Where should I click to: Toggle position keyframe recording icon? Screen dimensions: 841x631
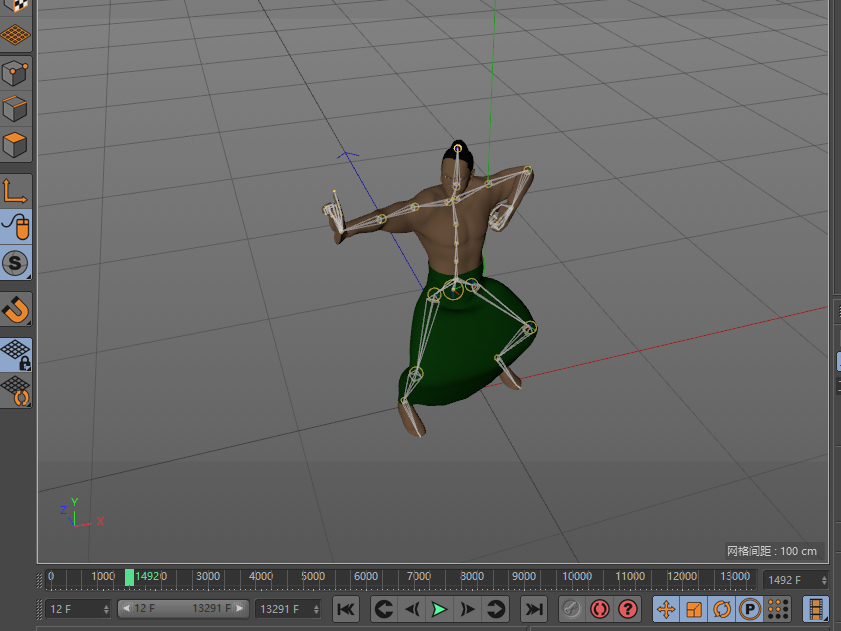coord(666,609)
